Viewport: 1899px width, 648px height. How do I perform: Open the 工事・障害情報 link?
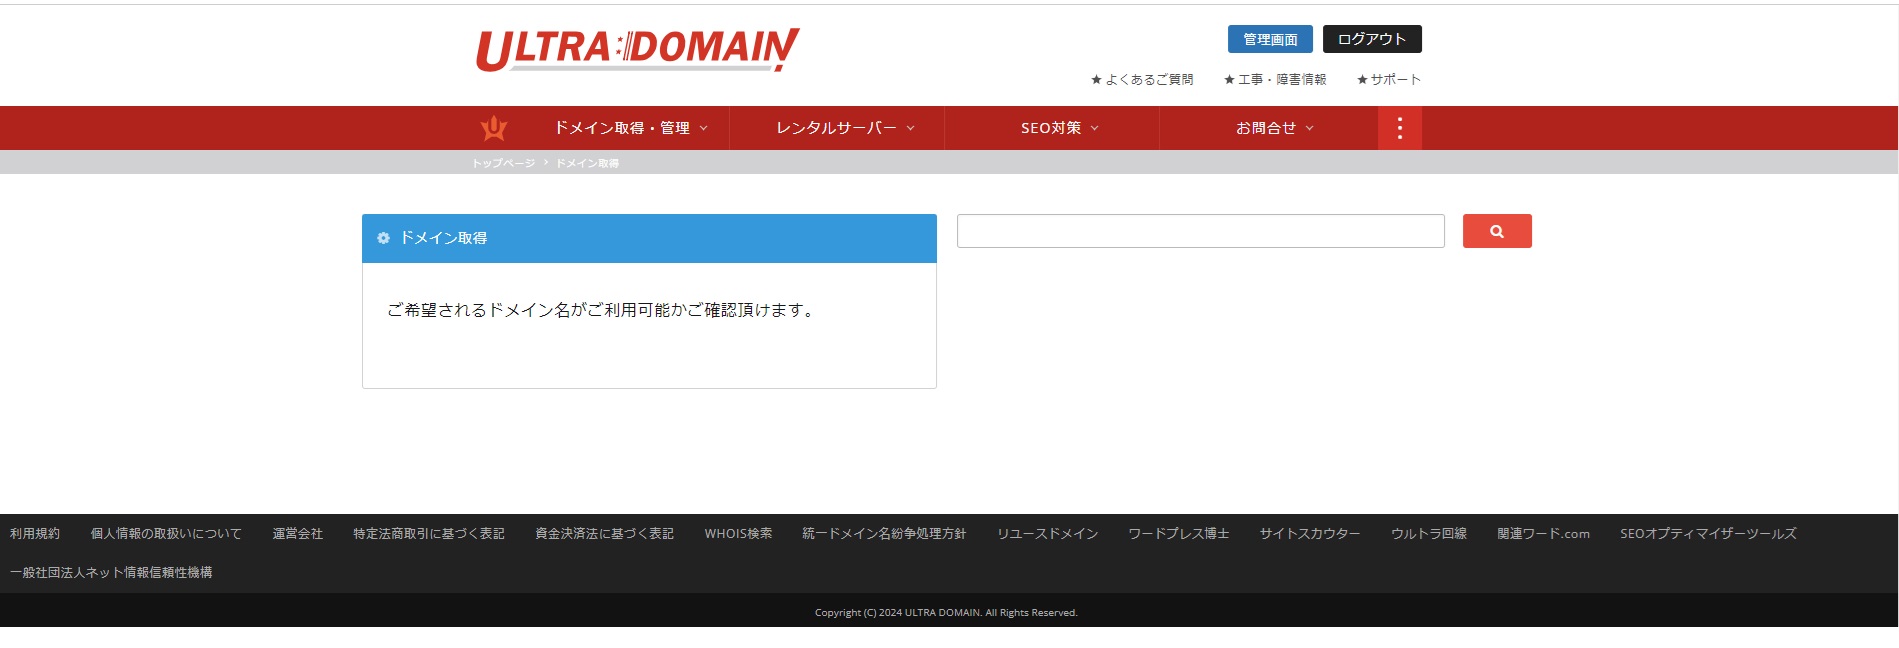[x=1275, y=79]
